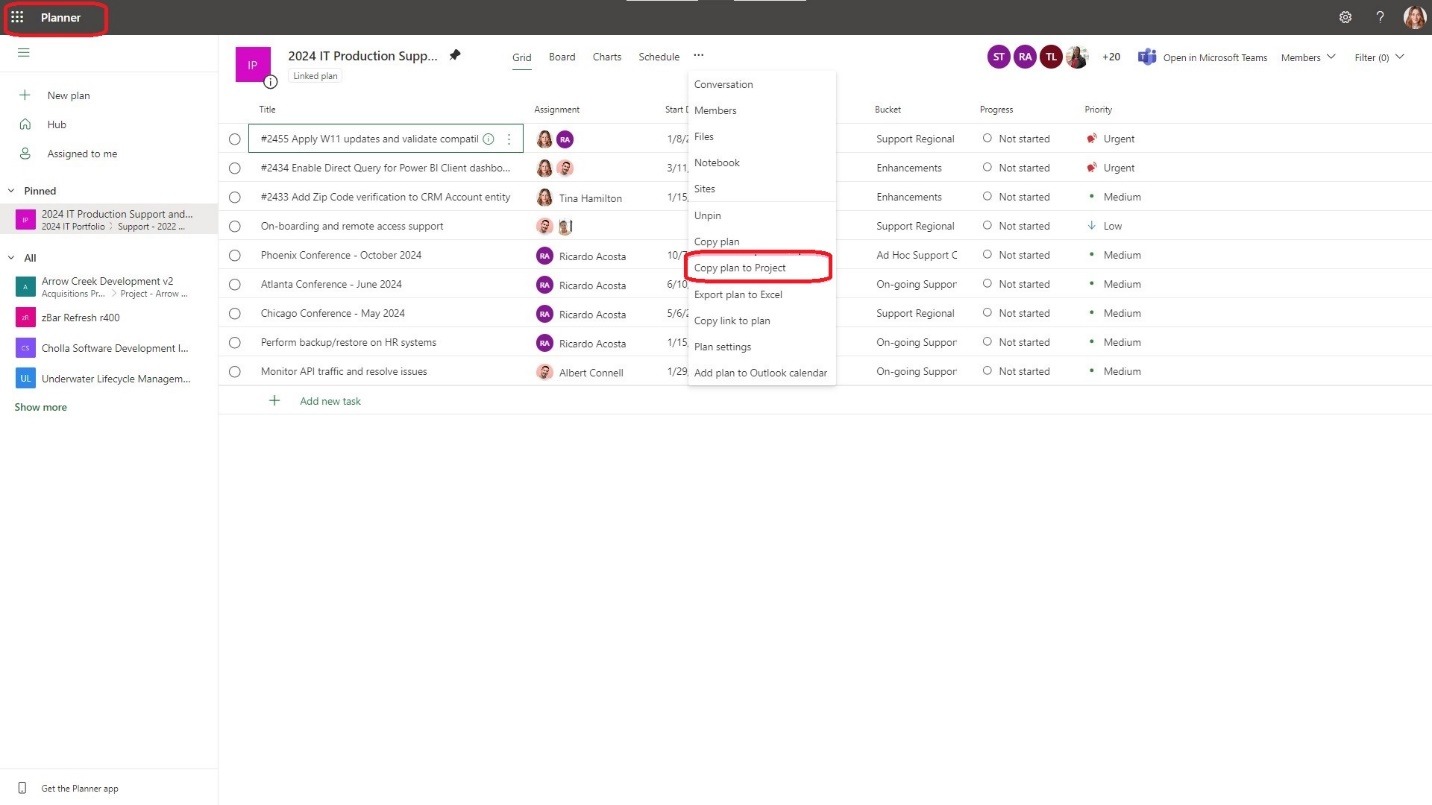
Task: Switch to the Schedule tab
Action: pos(659,57)
